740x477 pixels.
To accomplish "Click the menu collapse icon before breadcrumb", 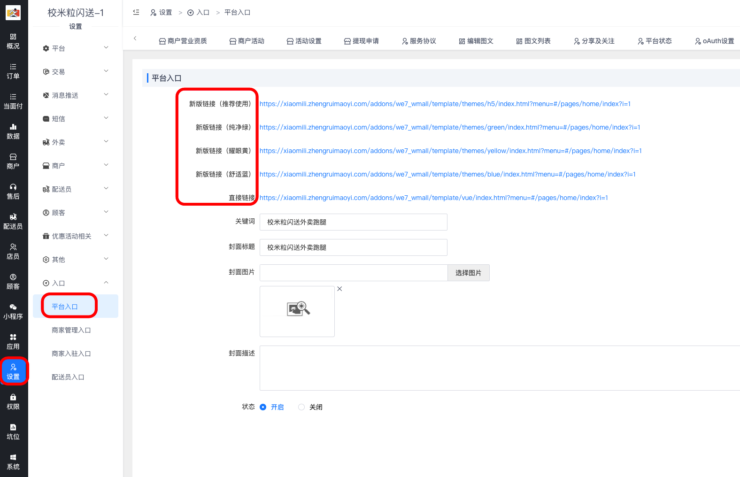I will coord(135,12).
